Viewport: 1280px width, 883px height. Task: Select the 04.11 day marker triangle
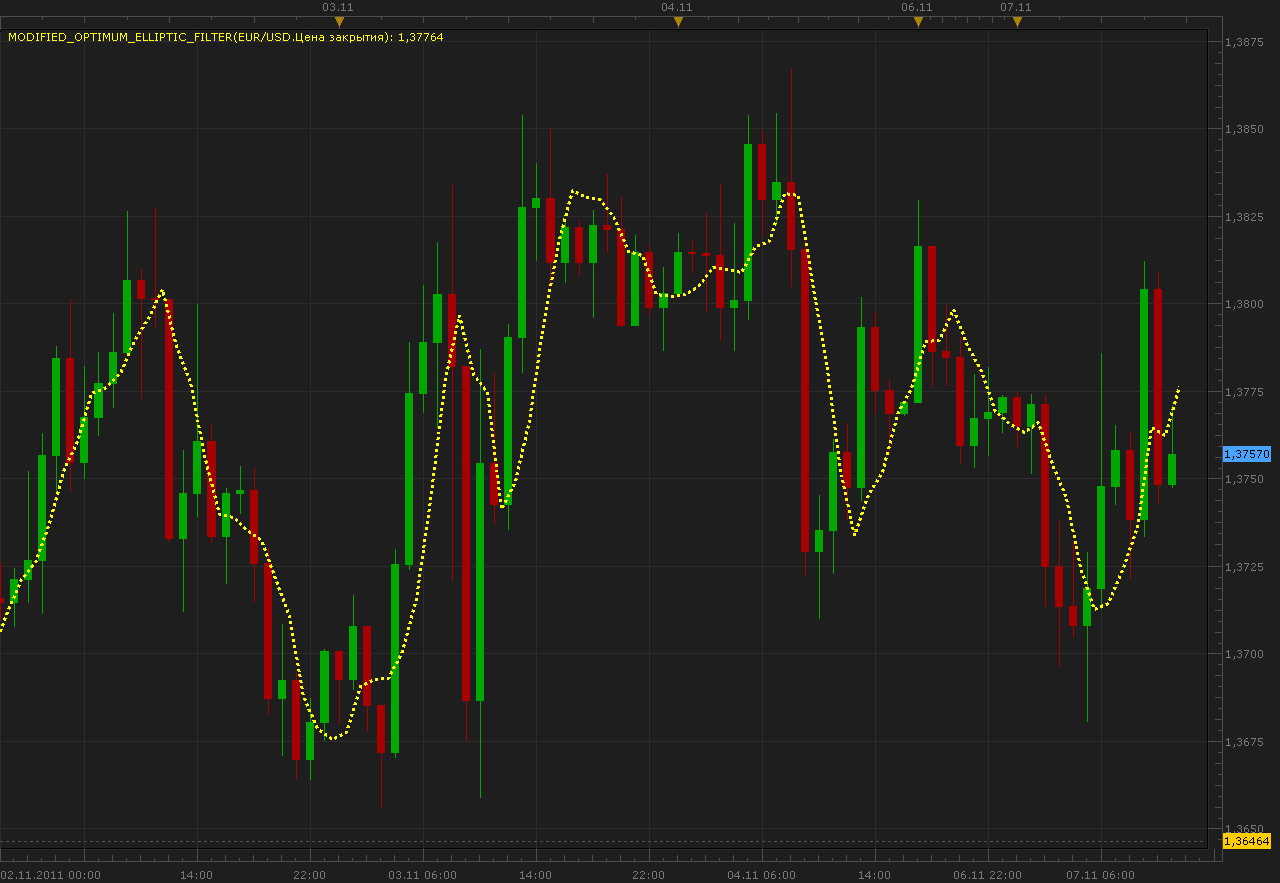pos(678,21)
